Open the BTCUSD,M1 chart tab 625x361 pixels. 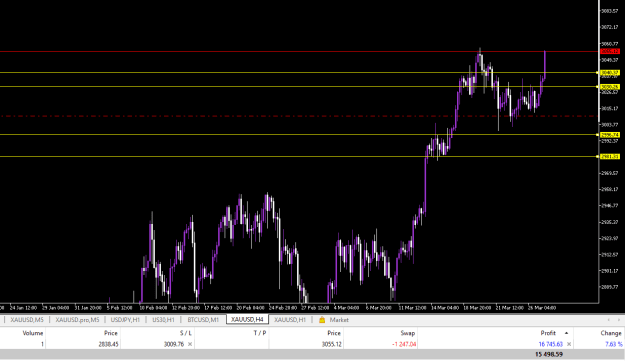(x=203, y=320)
